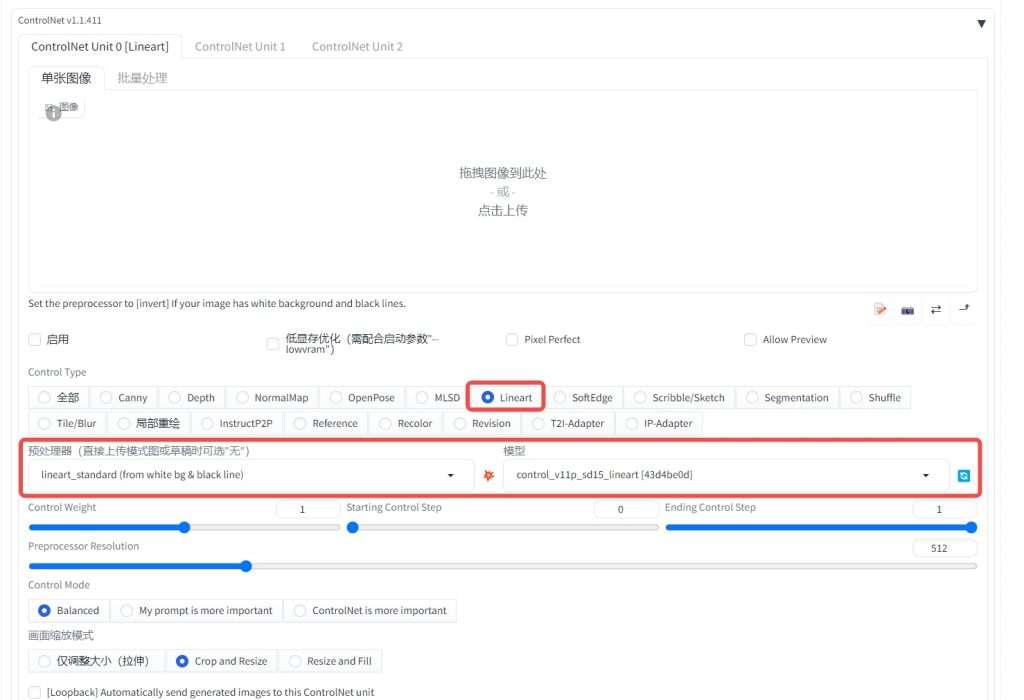Viewport: 1024px width, 700px height.
Task: Choose the MLSD control type
Action: click(438, 398)
